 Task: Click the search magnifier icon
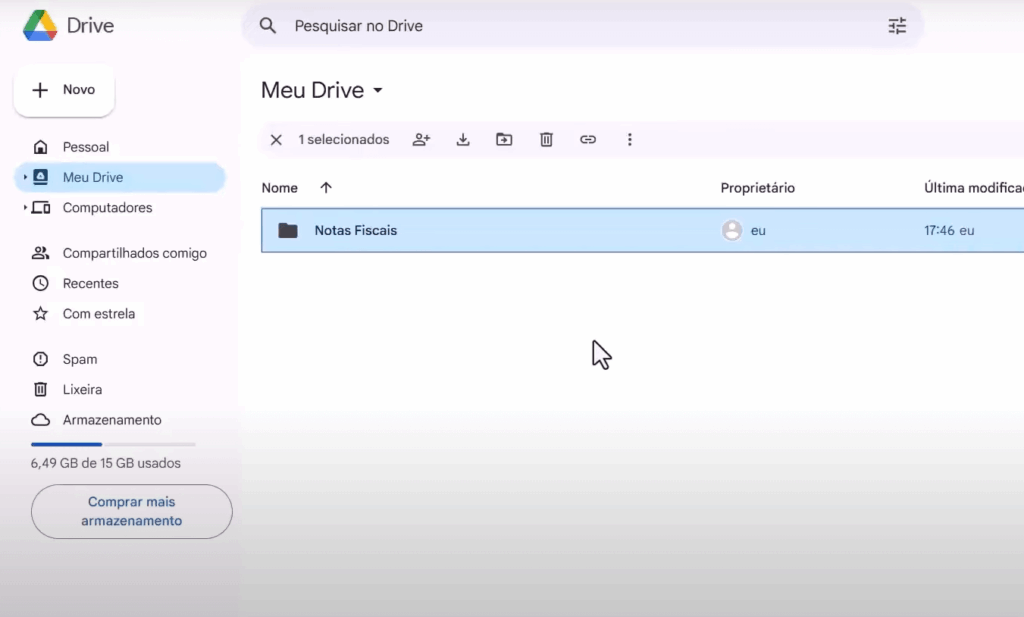click(268, 25)
